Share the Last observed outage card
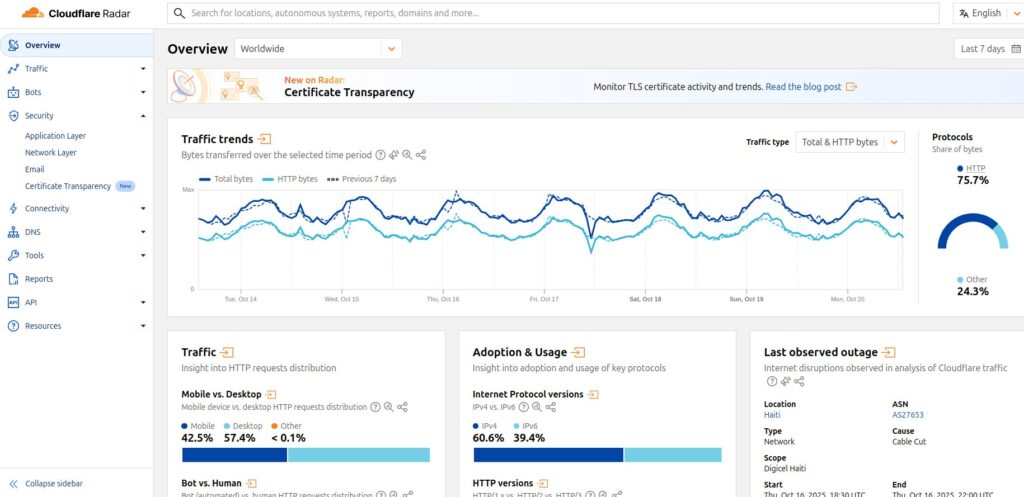 pos(799,381)
